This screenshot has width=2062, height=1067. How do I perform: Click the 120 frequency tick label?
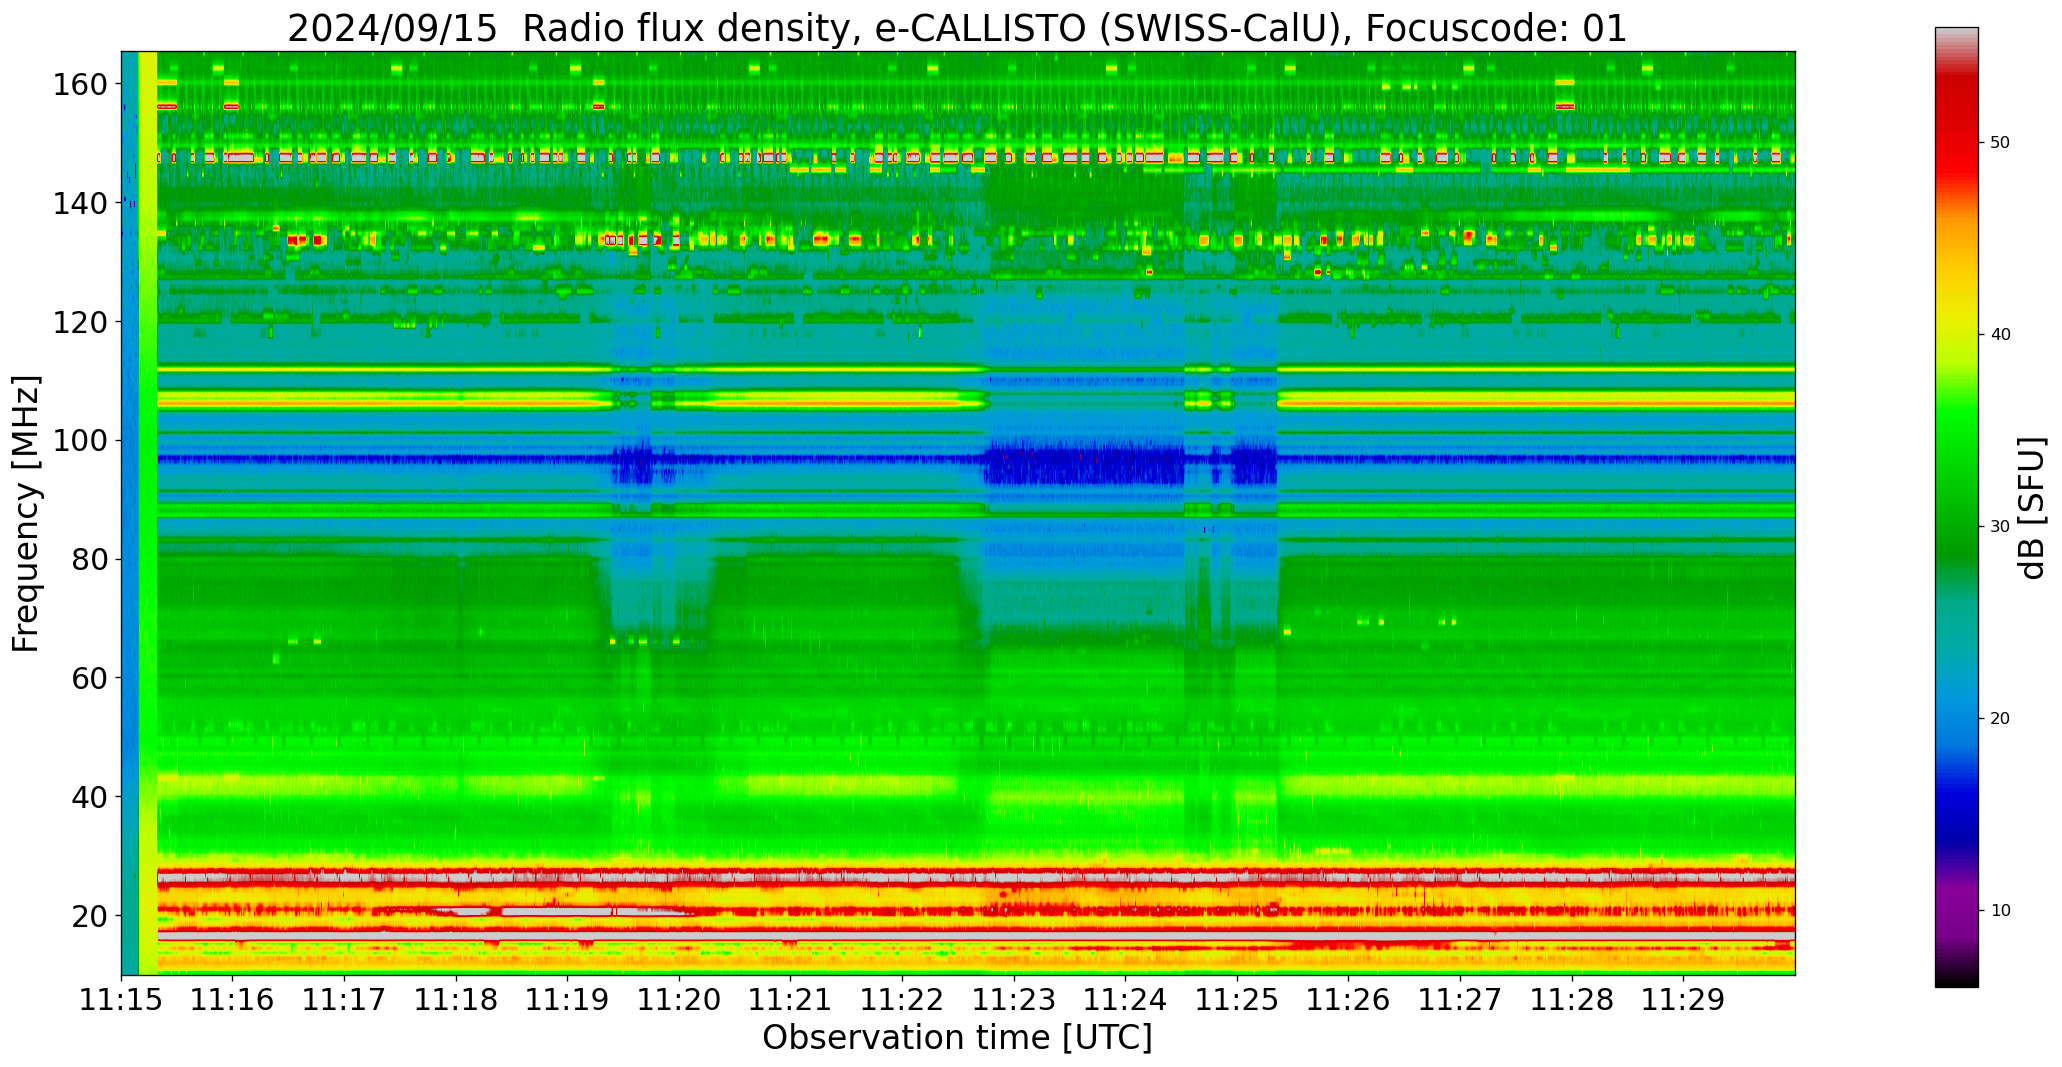(80, 321)
